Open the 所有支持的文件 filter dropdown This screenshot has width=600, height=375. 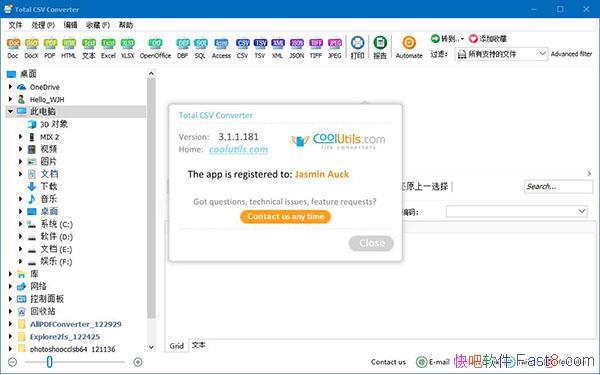point(501,54)
